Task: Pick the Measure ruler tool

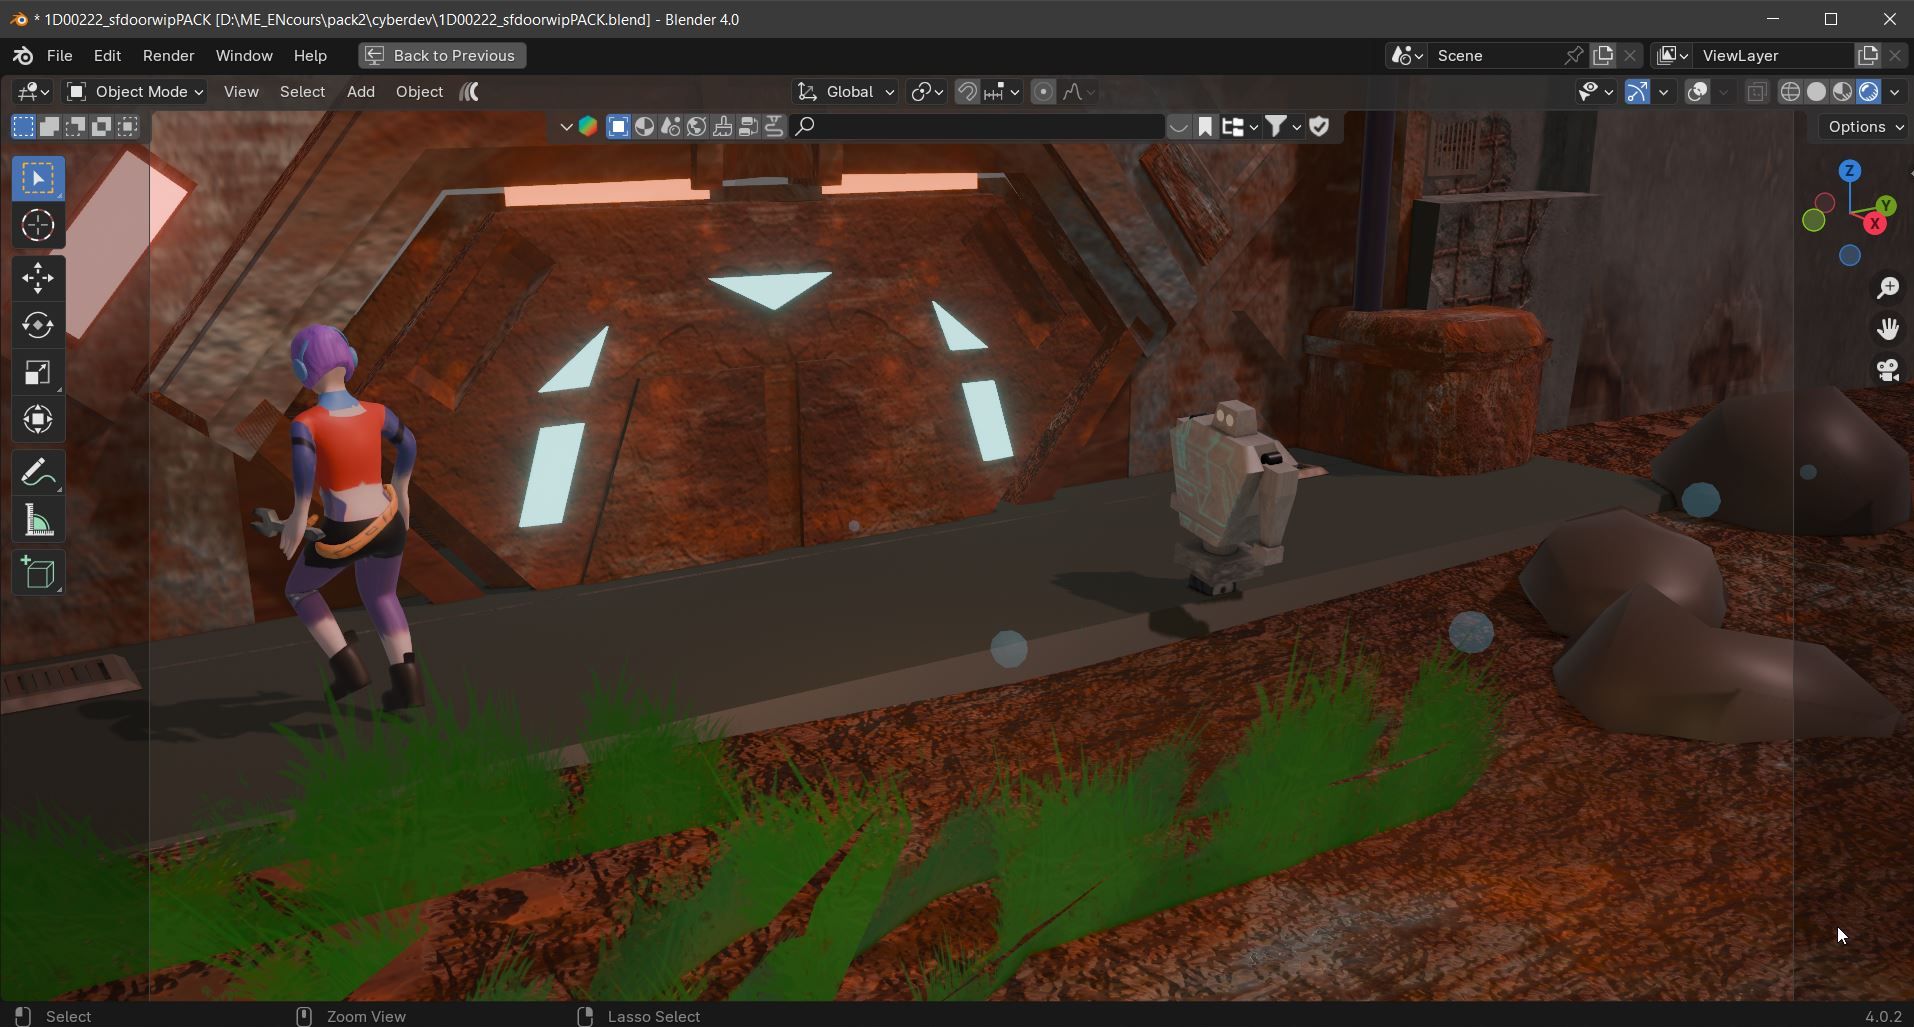Action: click(x=38, y=521)
